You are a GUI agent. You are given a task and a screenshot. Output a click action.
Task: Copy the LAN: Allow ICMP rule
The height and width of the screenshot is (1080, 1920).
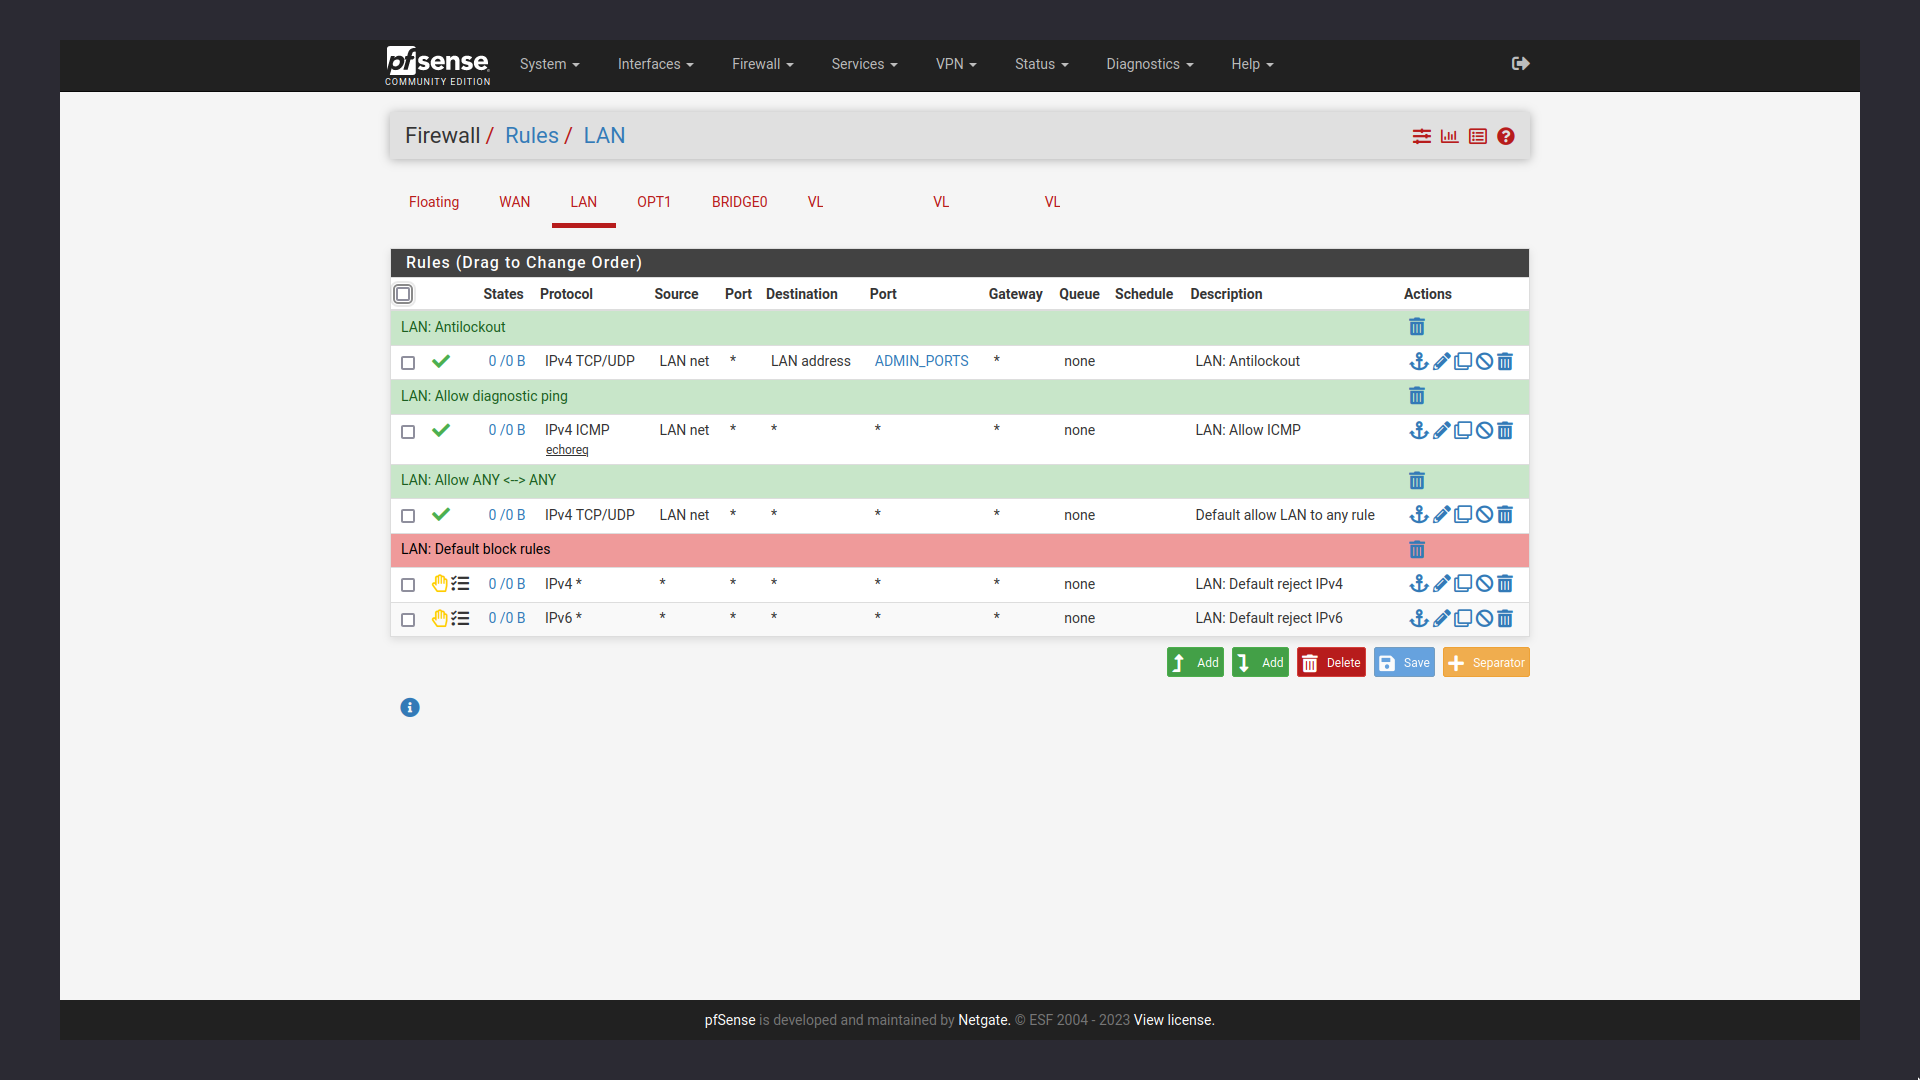coord(1463,430)
